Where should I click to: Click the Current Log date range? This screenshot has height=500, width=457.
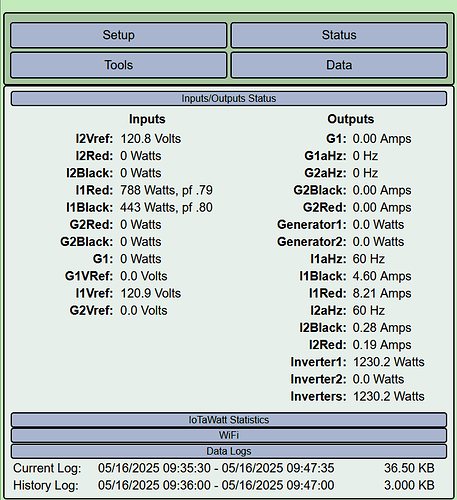(x=216, y=468)
